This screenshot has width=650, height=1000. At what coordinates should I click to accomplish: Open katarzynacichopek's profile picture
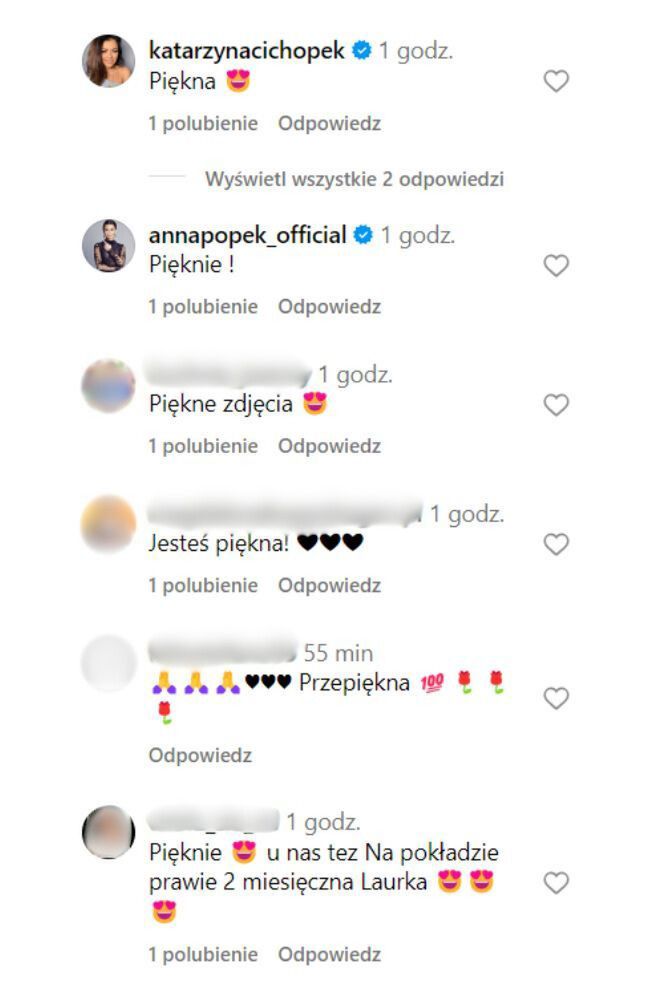[x=108, y=61]
